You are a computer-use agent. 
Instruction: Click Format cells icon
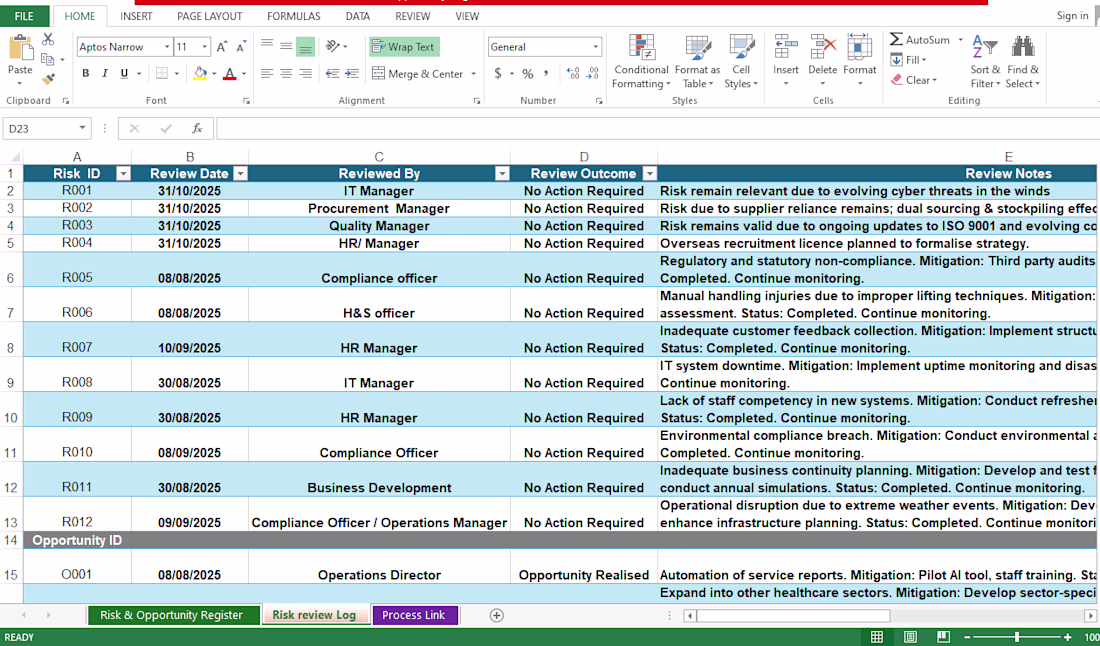[859, 48]
